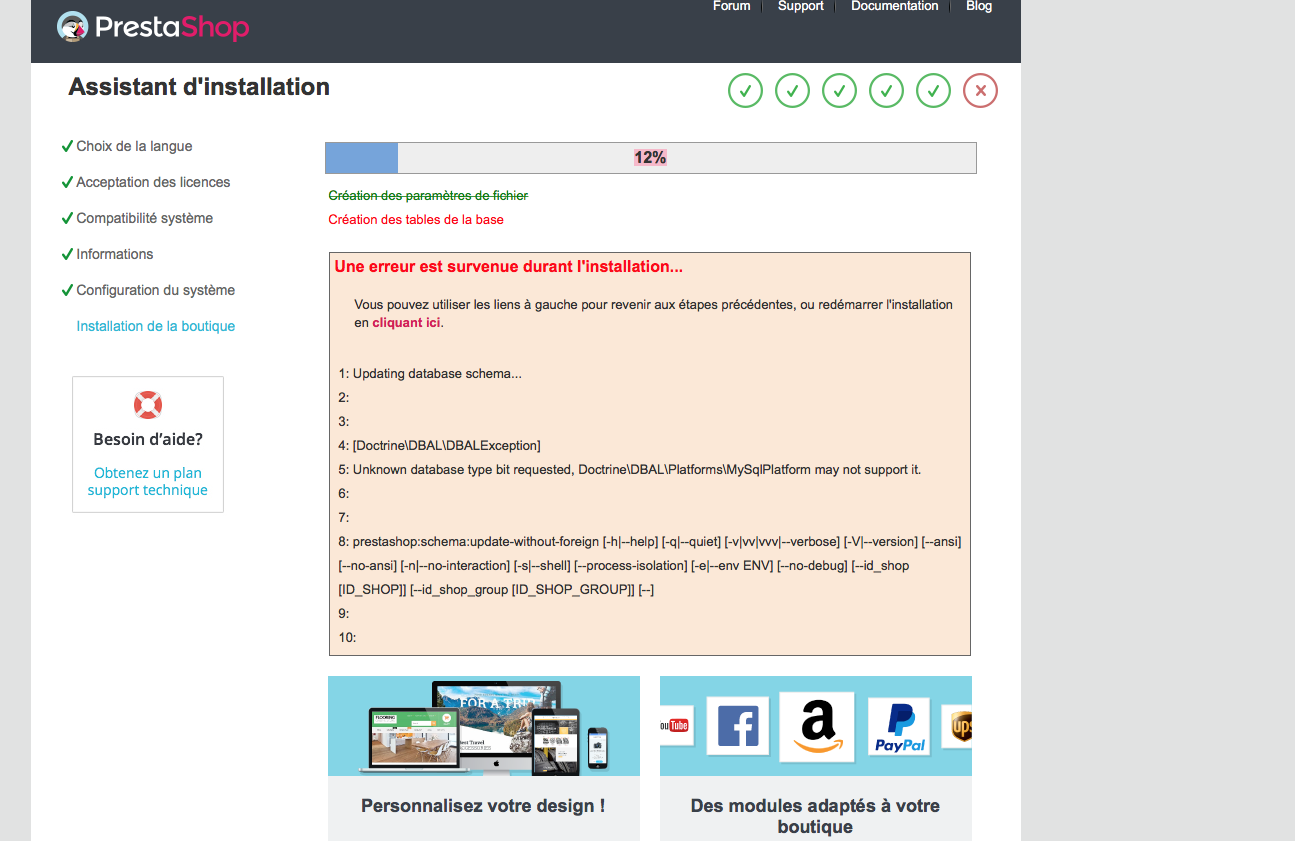Click the PayPal module icon
Screen dimensions: 1295x841
click(x=899, y=727)
